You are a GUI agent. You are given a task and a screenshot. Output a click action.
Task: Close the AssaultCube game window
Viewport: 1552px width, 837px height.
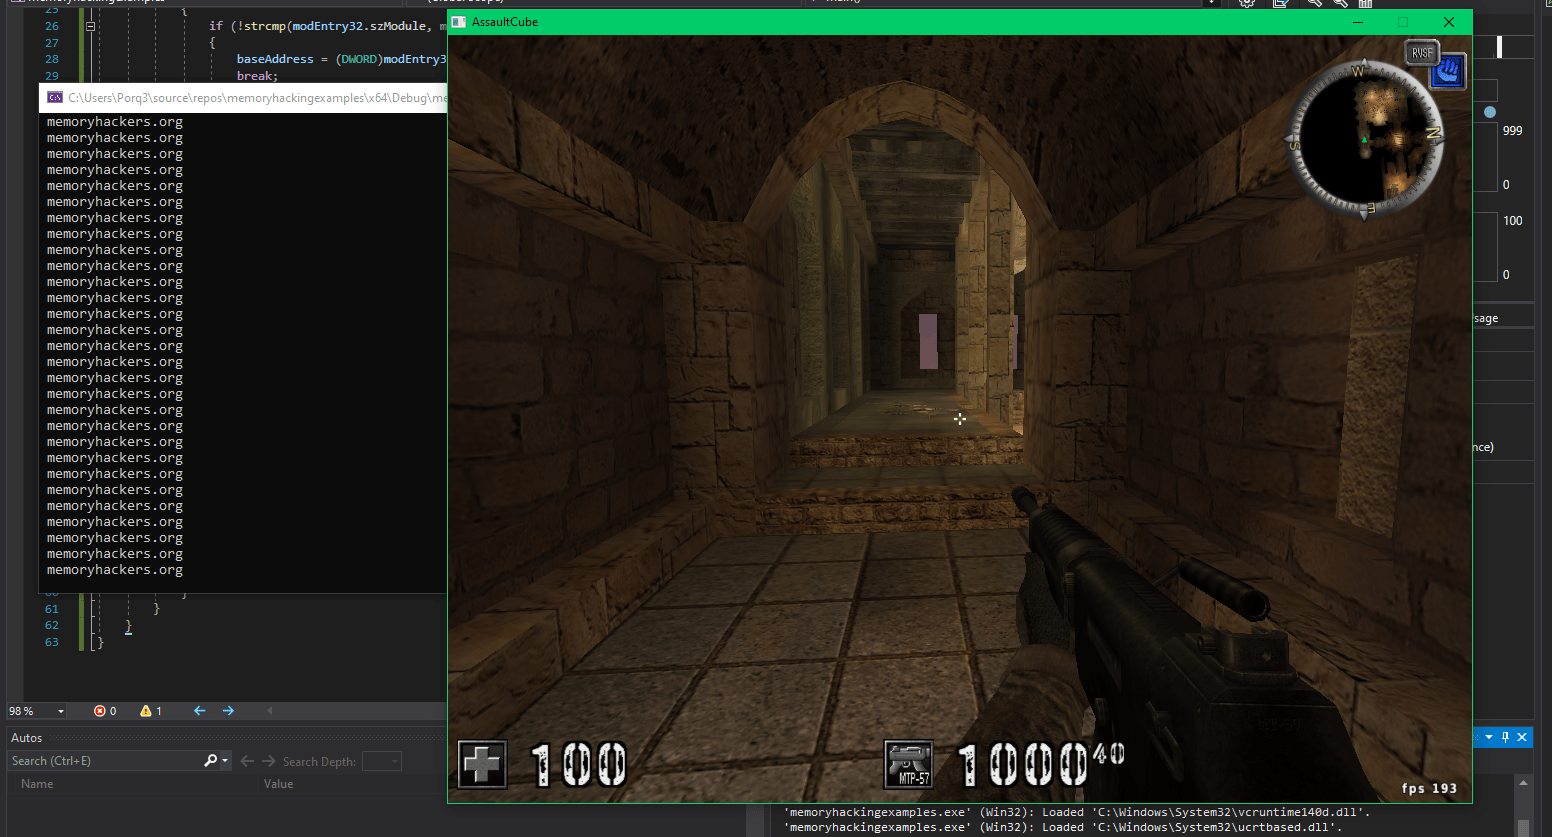1448,22
